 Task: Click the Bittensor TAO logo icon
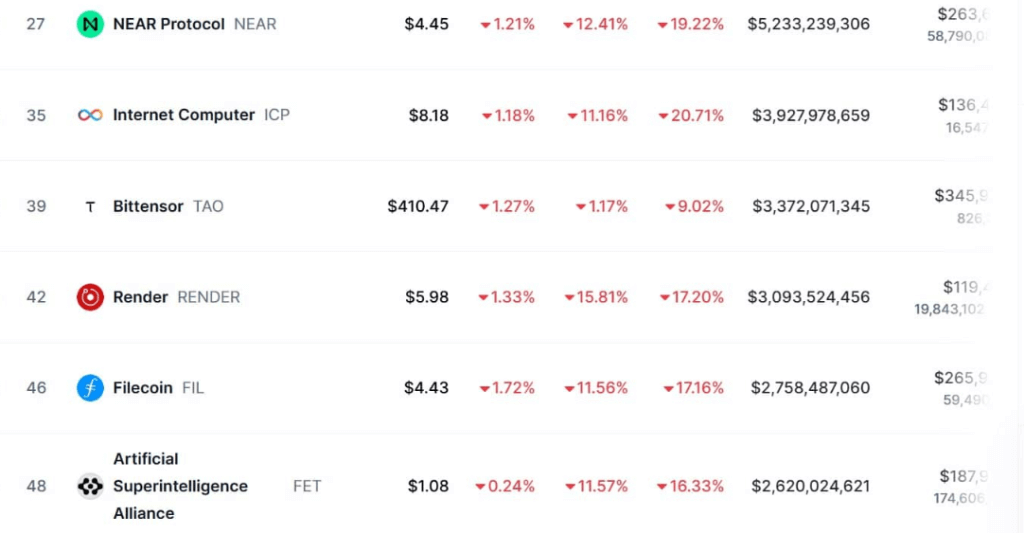coord(90,206)
